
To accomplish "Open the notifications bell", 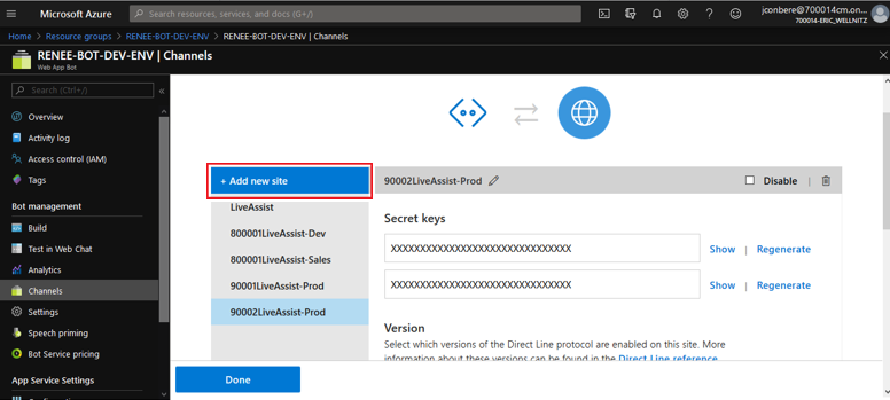I will click(657, 14).
